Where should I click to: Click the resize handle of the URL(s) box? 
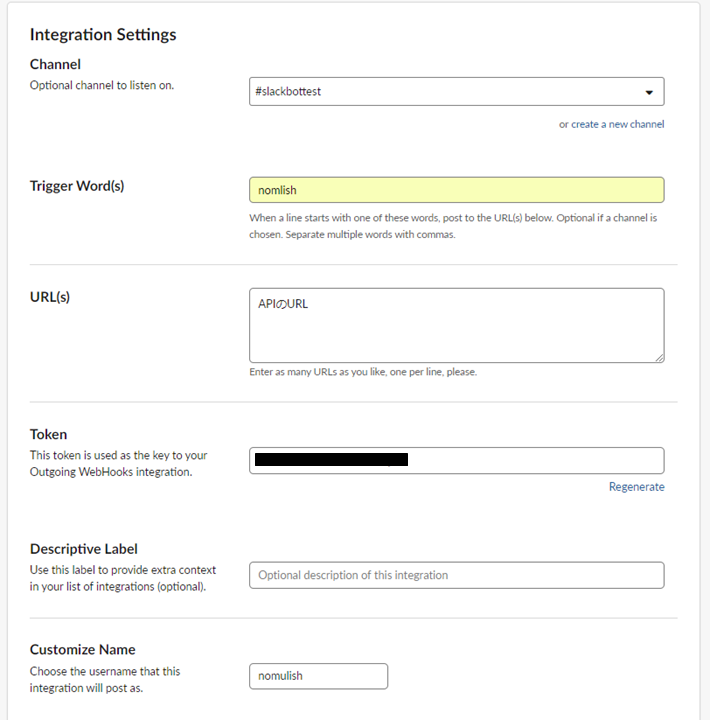(659, 356)
